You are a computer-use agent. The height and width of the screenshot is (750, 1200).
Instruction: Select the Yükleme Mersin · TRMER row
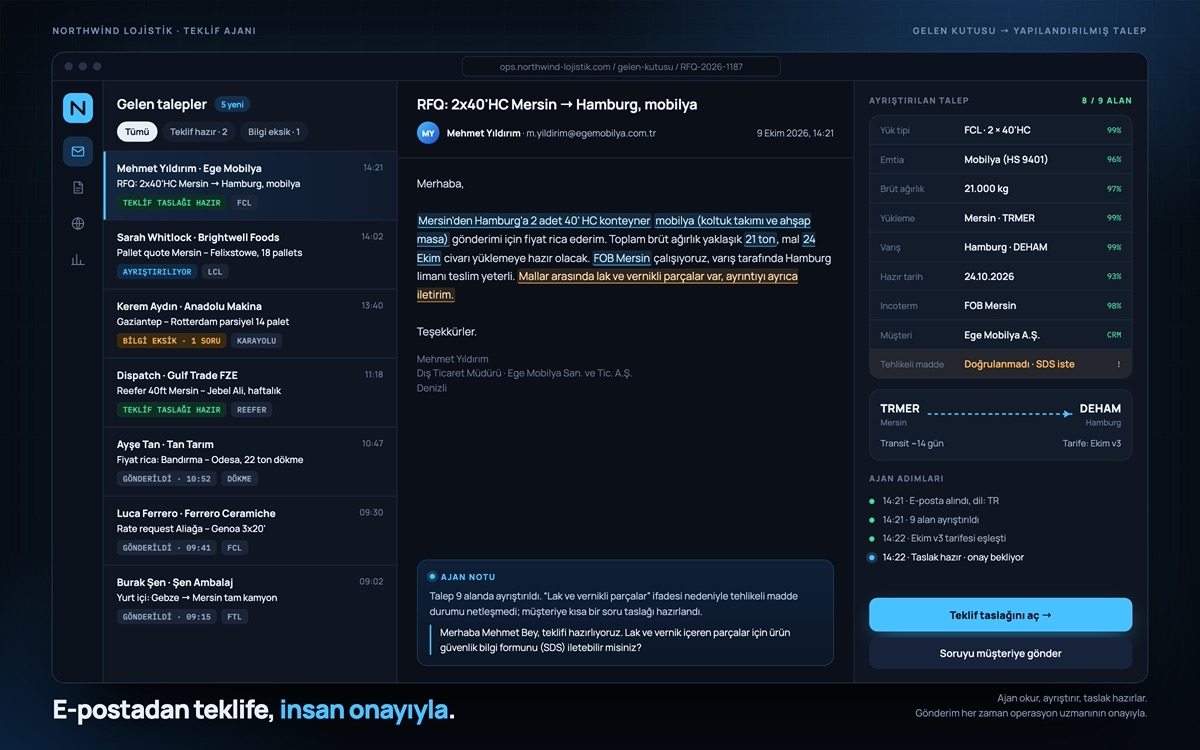(1000, 218)
